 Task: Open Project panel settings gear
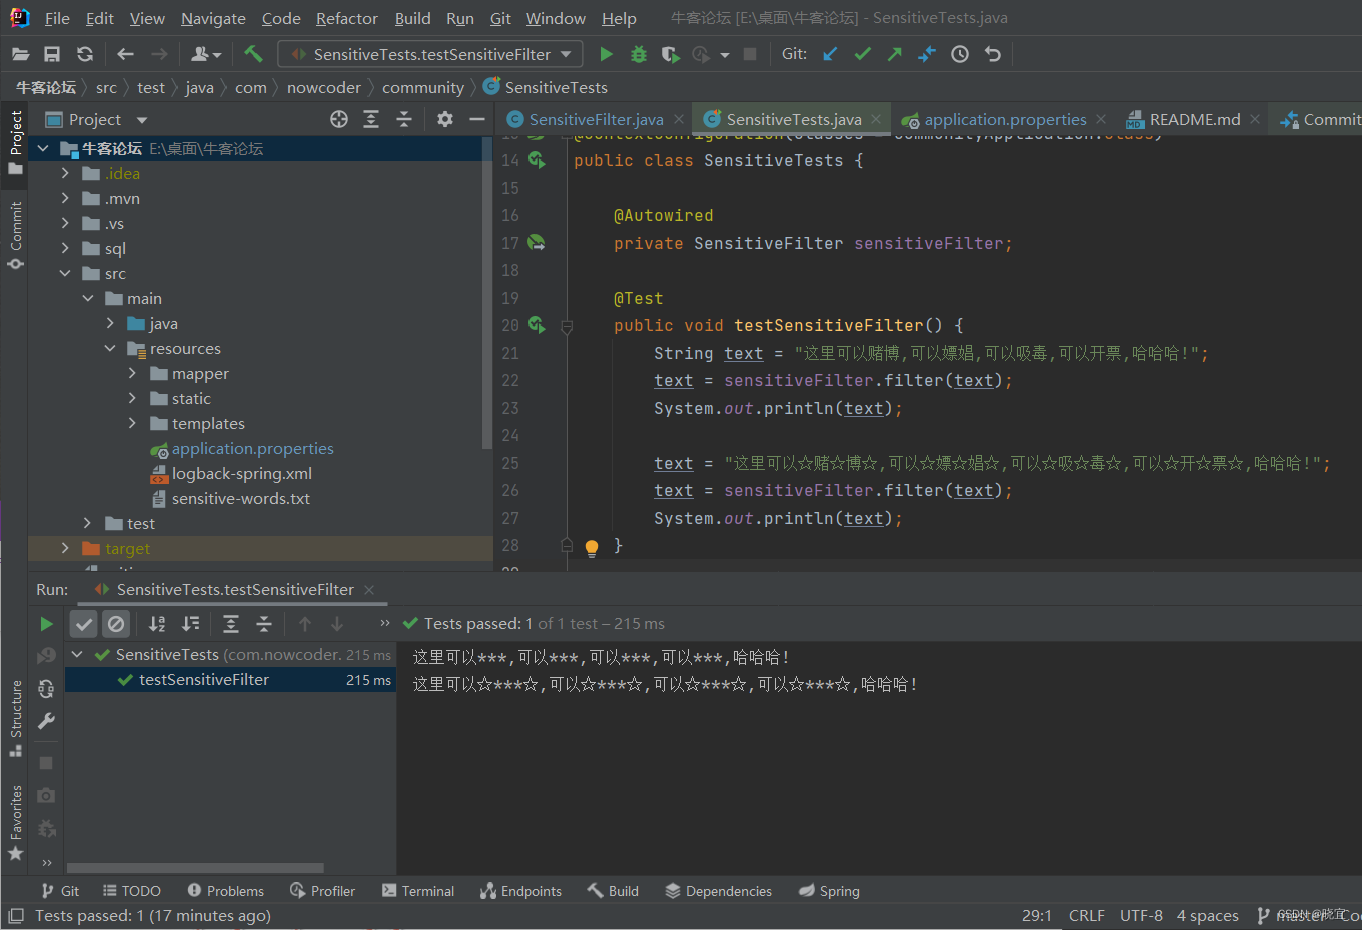point(445,119)
